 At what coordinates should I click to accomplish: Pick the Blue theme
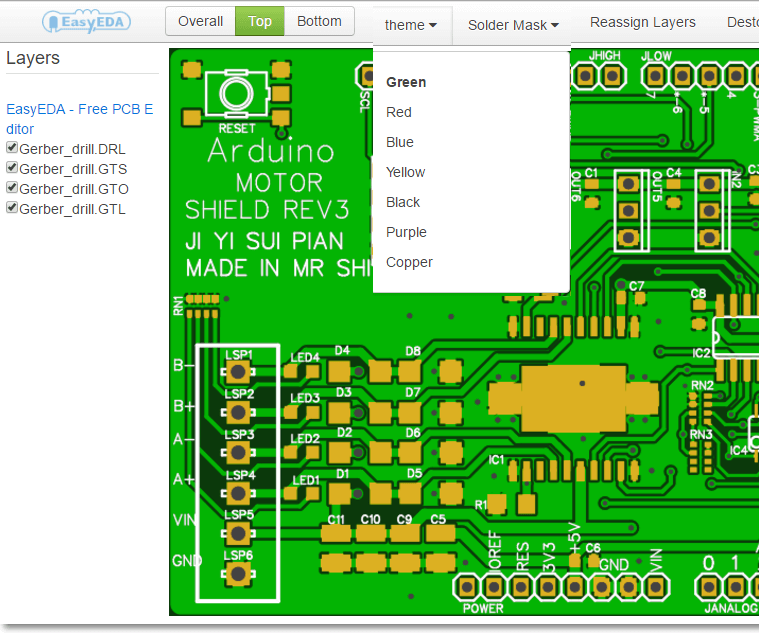pyautogui.click(x=400, y=142)
